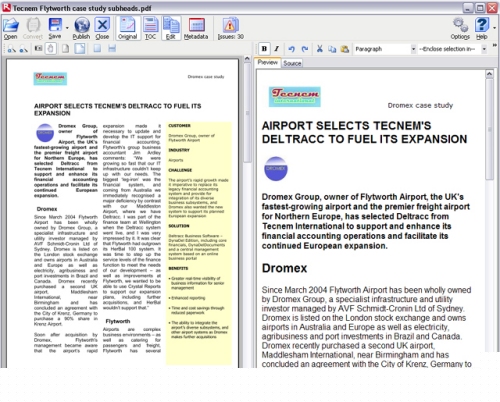500x402 pixels.
Task: Click the Tecnem logo in original PDF page
Action: tap(50, 79)
